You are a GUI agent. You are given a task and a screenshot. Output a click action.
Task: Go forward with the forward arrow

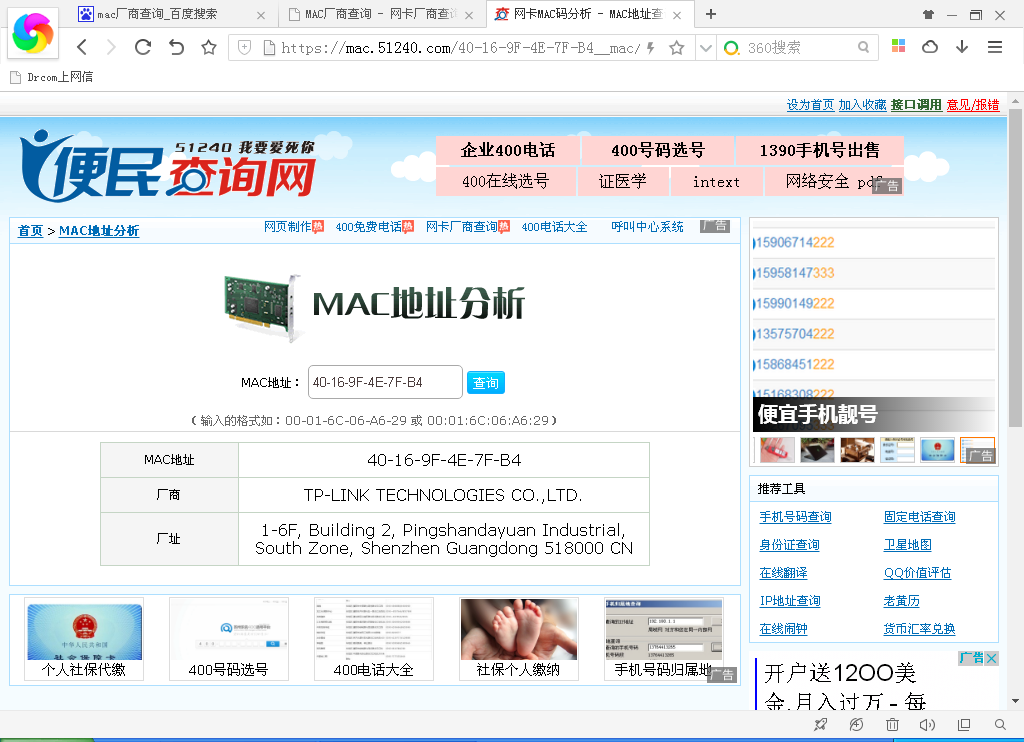112,47
